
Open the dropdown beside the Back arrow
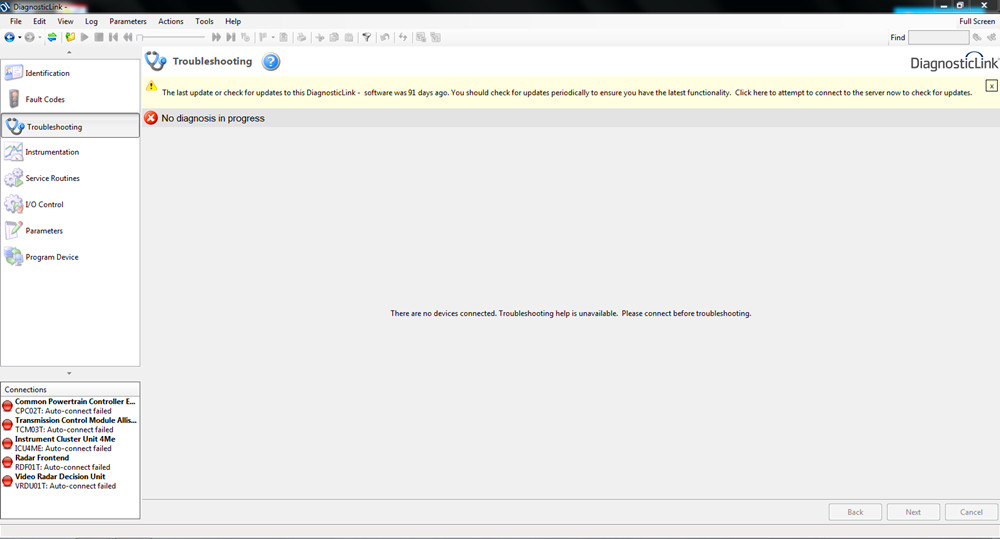click(x=20, y=38)
